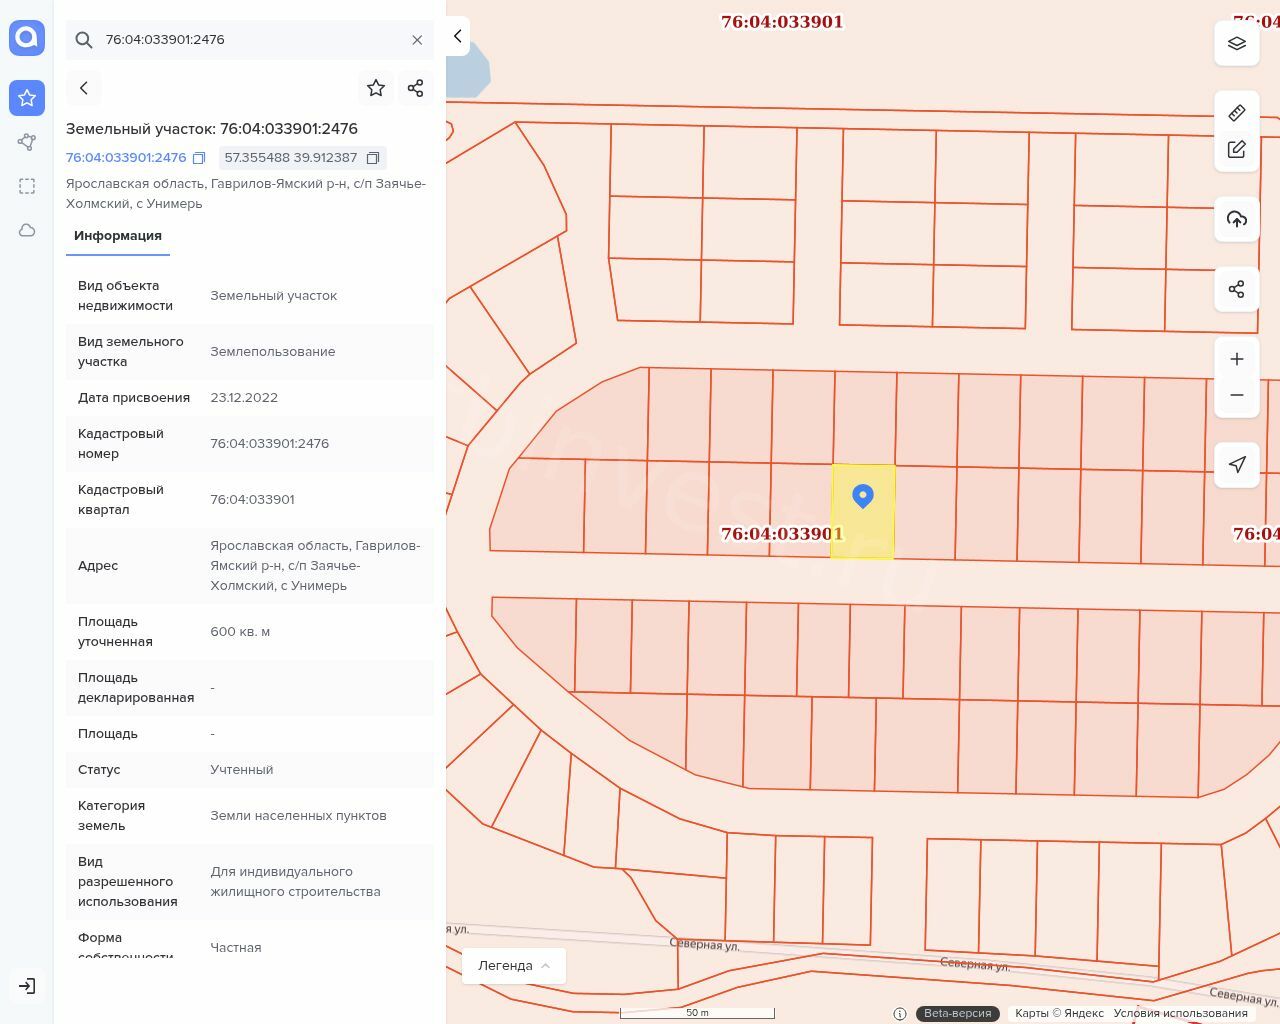The width and height of the screenshot is (1280, 1024).
Task: Zoom in on the map
Action: (x=1237, y=359)
